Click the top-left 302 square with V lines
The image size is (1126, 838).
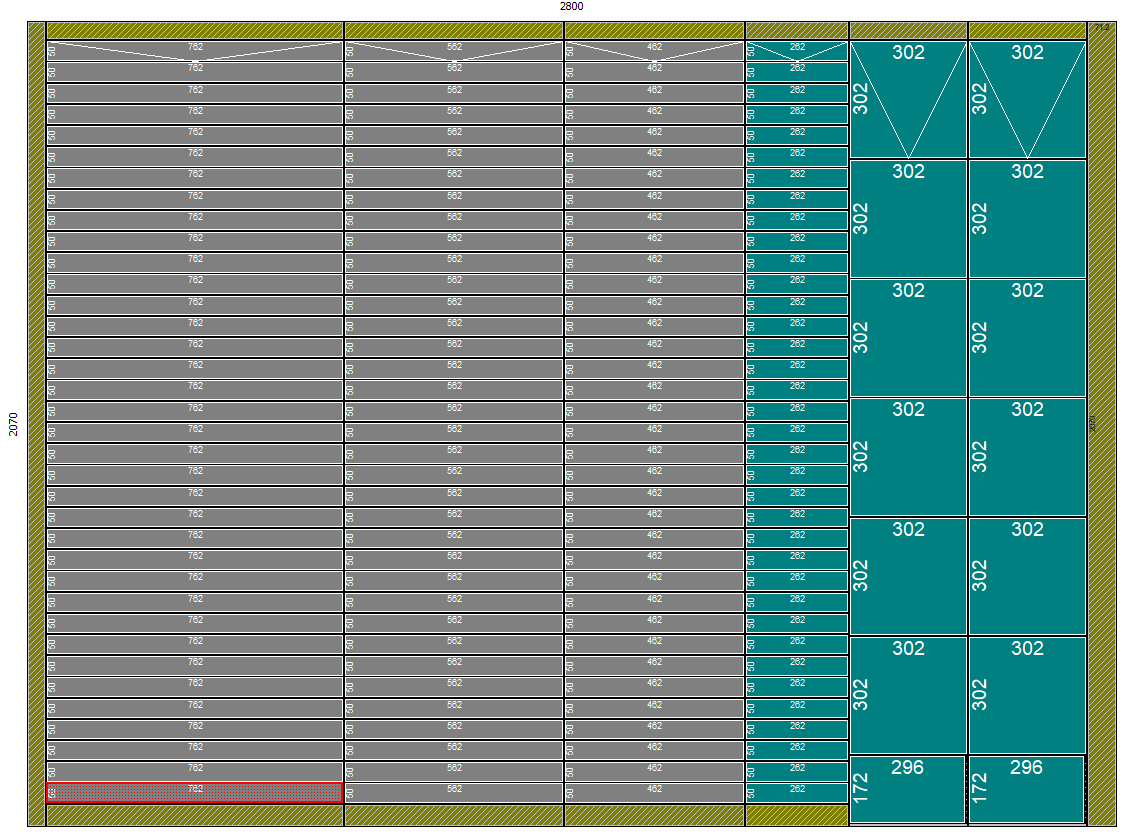pos(908,100)
